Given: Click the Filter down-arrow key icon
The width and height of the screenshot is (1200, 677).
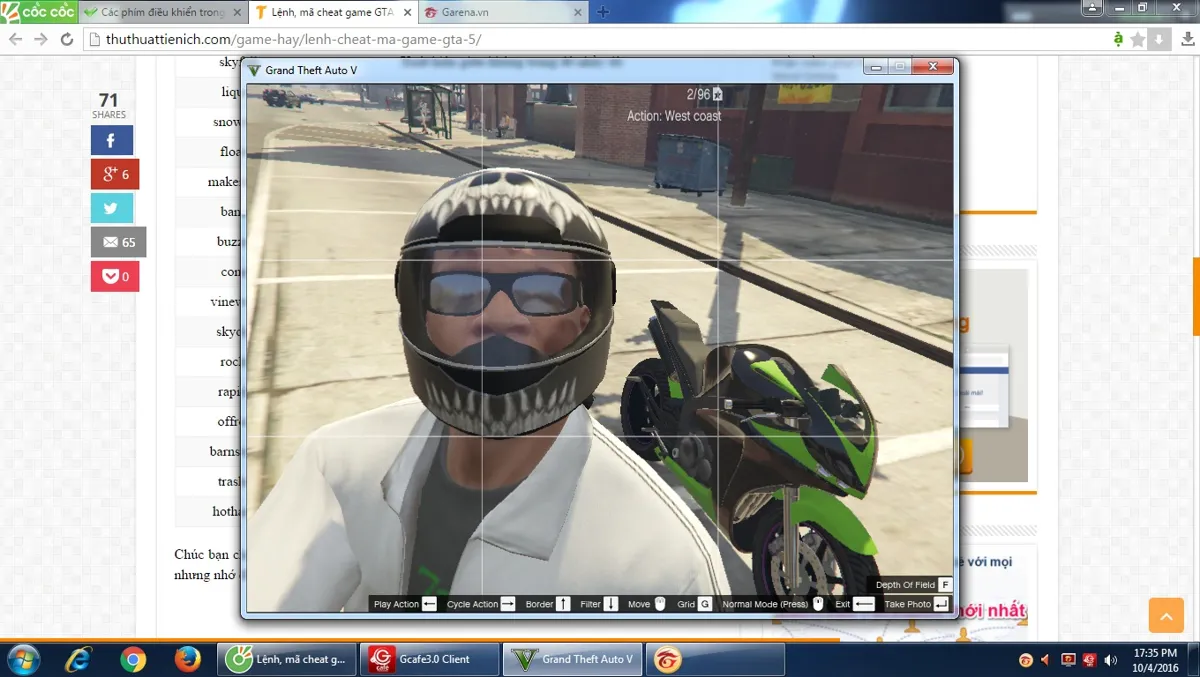Looking at the screenshot, I should (611, 604).
